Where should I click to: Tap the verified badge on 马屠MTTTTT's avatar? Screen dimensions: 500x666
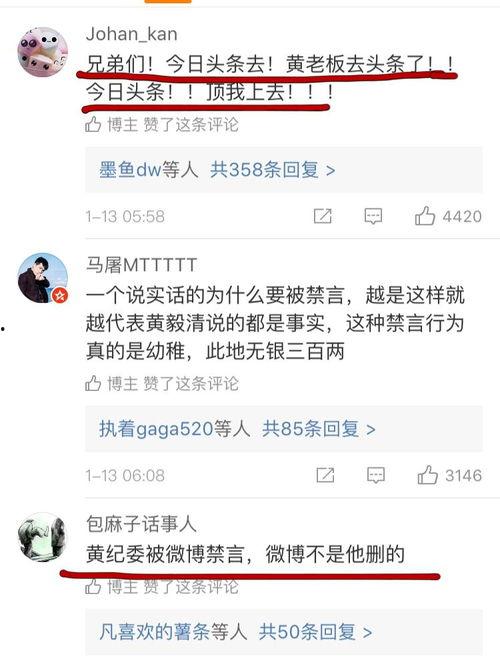(x=60, y=295)
